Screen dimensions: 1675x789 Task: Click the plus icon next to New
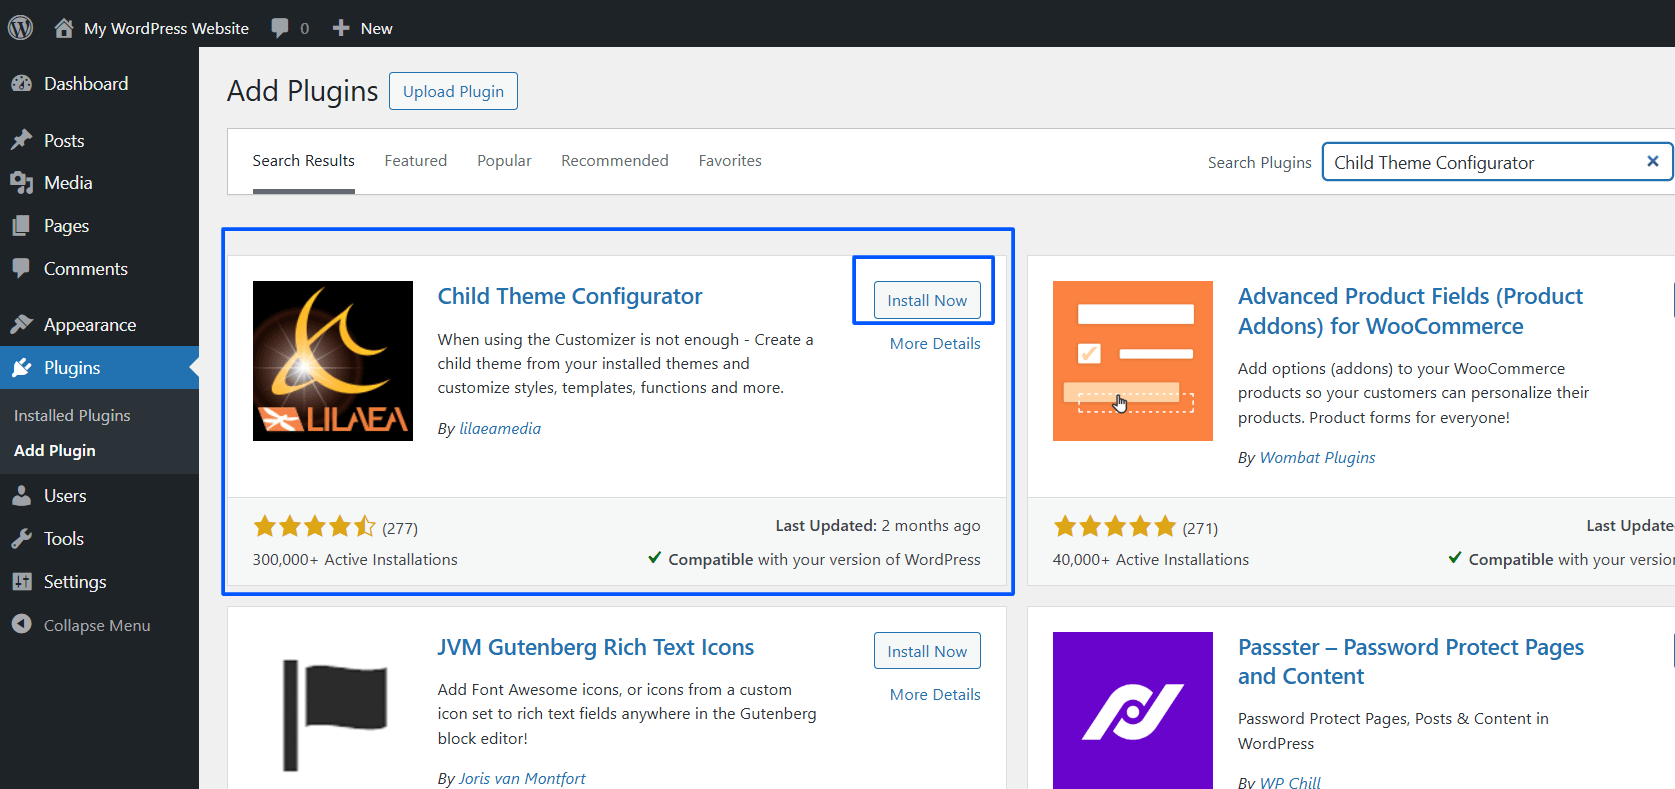click(341, 28)
